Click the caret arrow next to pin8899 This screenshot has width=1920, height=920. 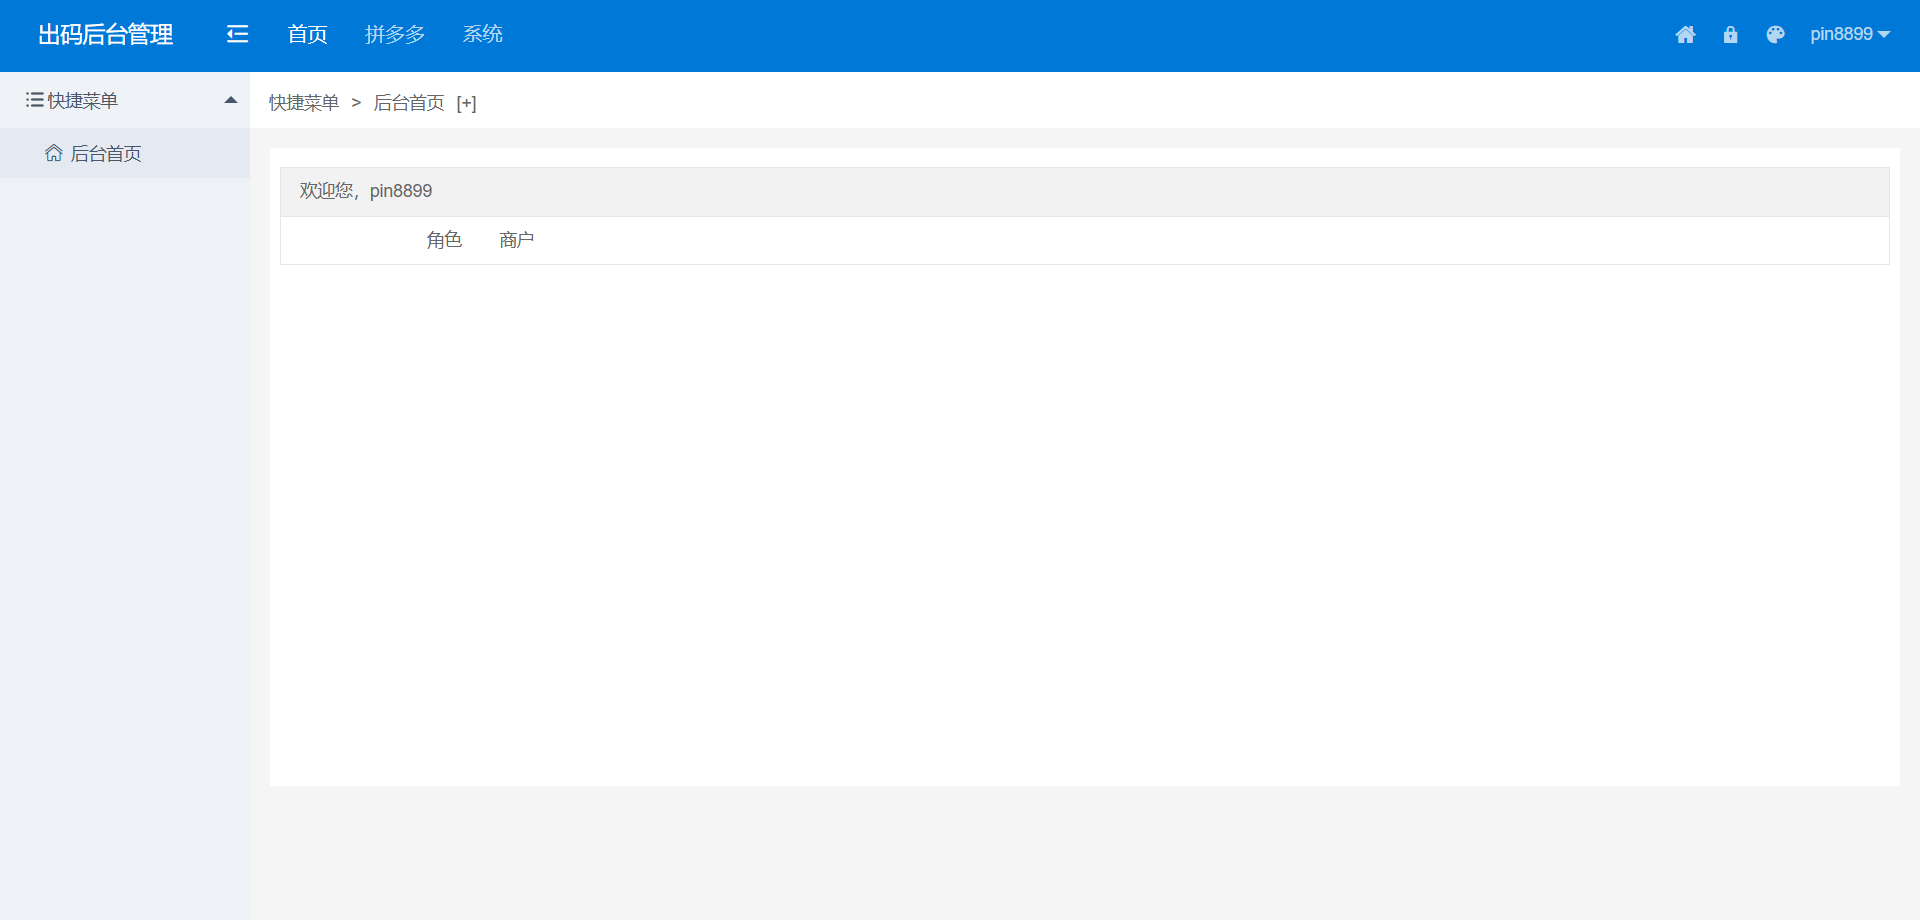click(1884, 35)
